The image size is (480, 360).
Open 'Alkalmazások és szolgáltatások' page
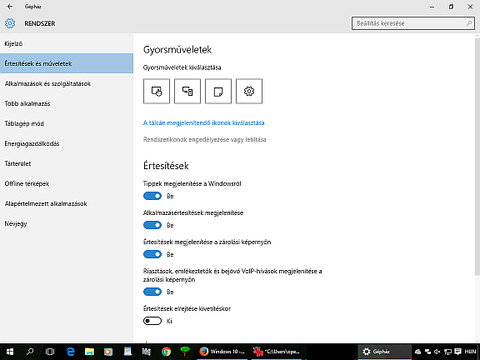67,84
